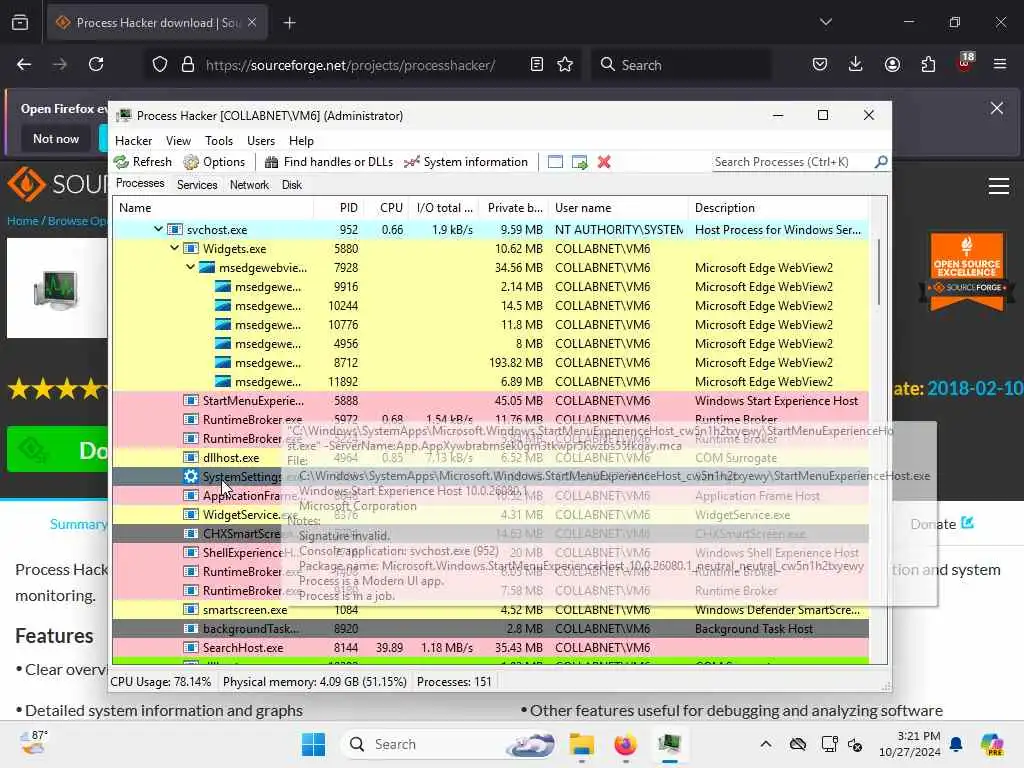1024x768 pixels.
Task: Open Firefox downloads panel
Action: pyautogui.click(x=856, y=65)
